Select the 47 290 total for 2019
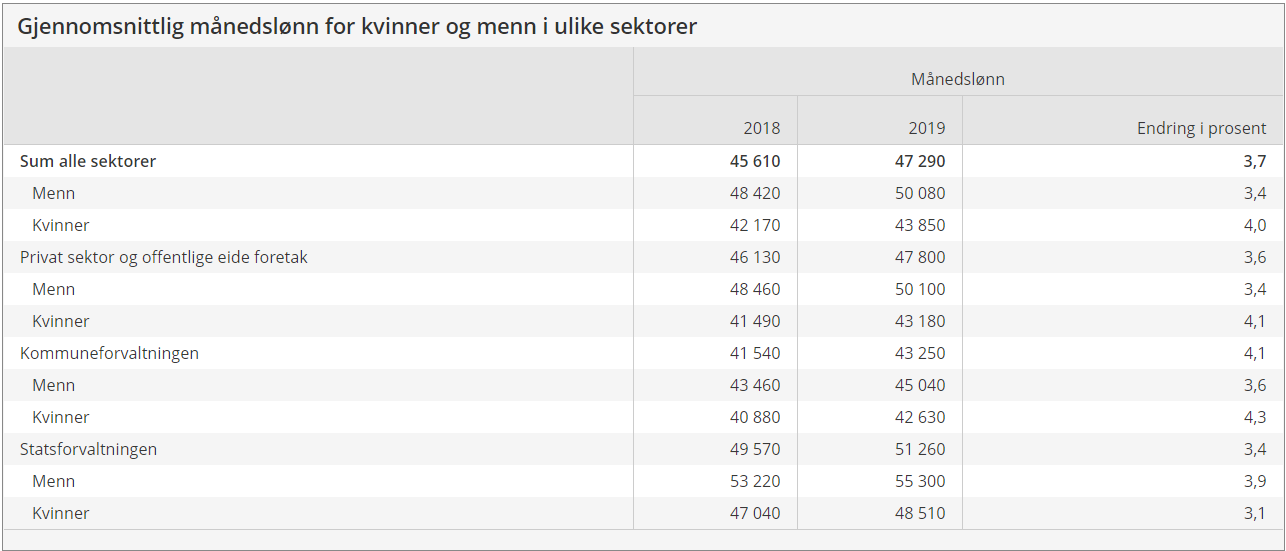1286x551 pixels. click(x=919, y=161)
